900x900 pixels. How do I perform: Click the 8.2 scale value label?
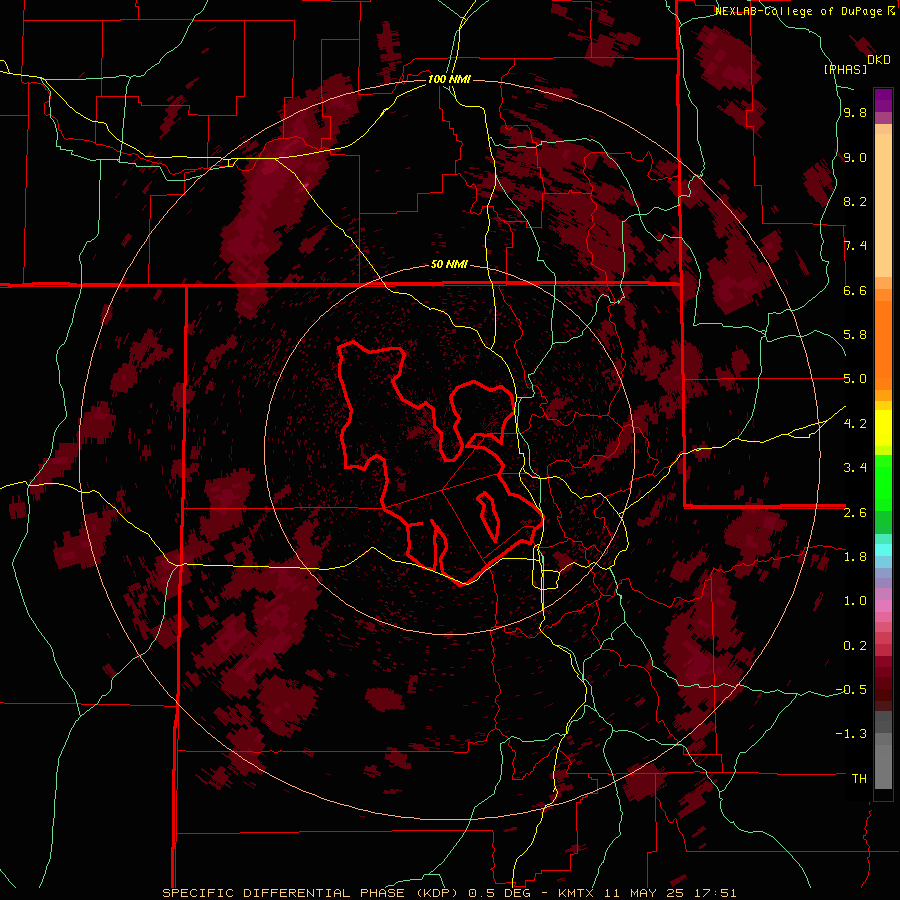click(x=855, y=201)
